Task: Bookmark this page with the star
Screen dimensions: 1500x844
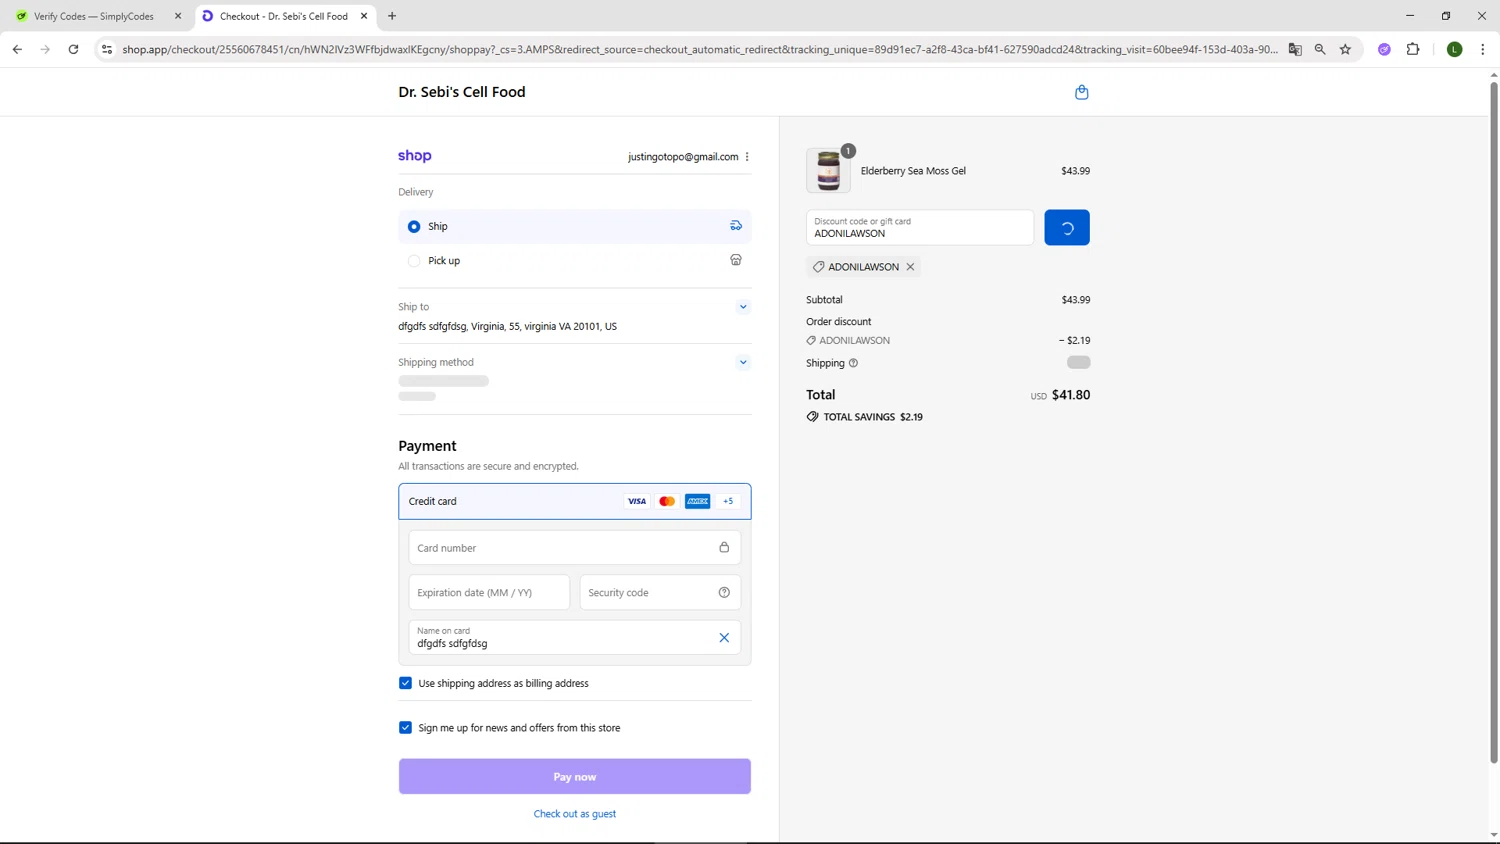Action: pyautogui.click(x=1346, y=49)
